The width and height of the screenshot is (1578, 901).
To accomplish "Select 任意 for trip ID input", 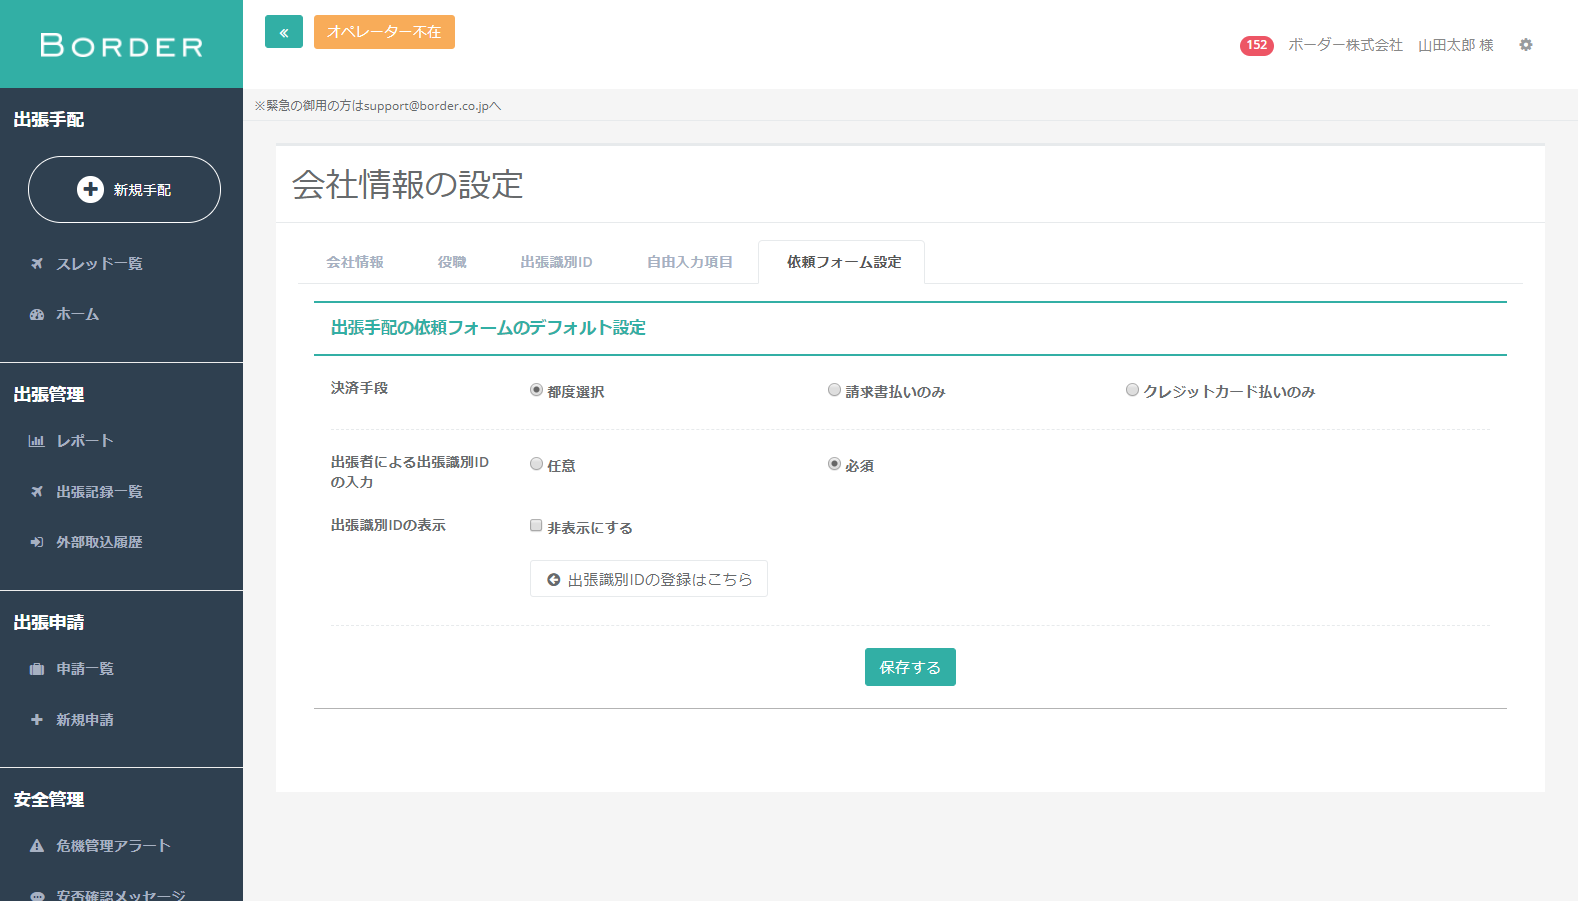I will [536, 464].
